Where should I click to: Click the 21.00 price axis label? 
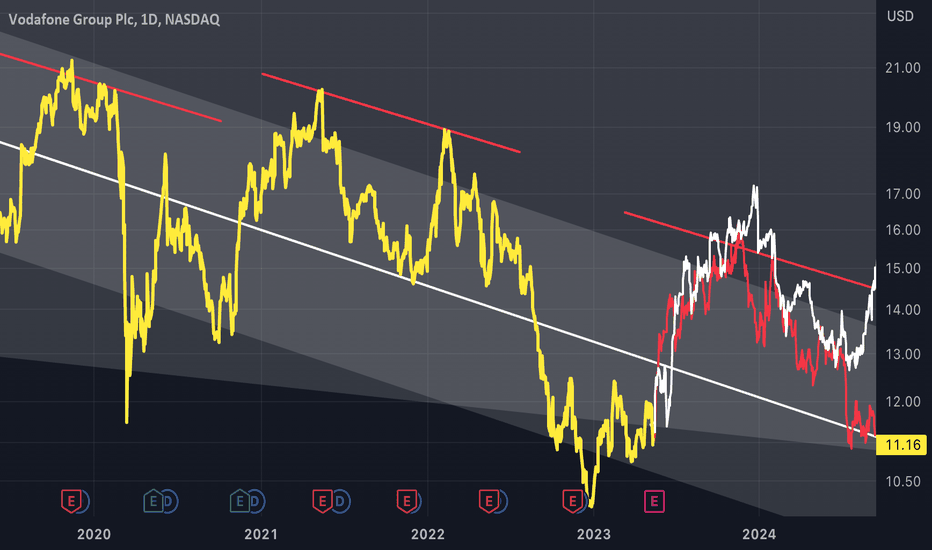[x=903, y=68]
